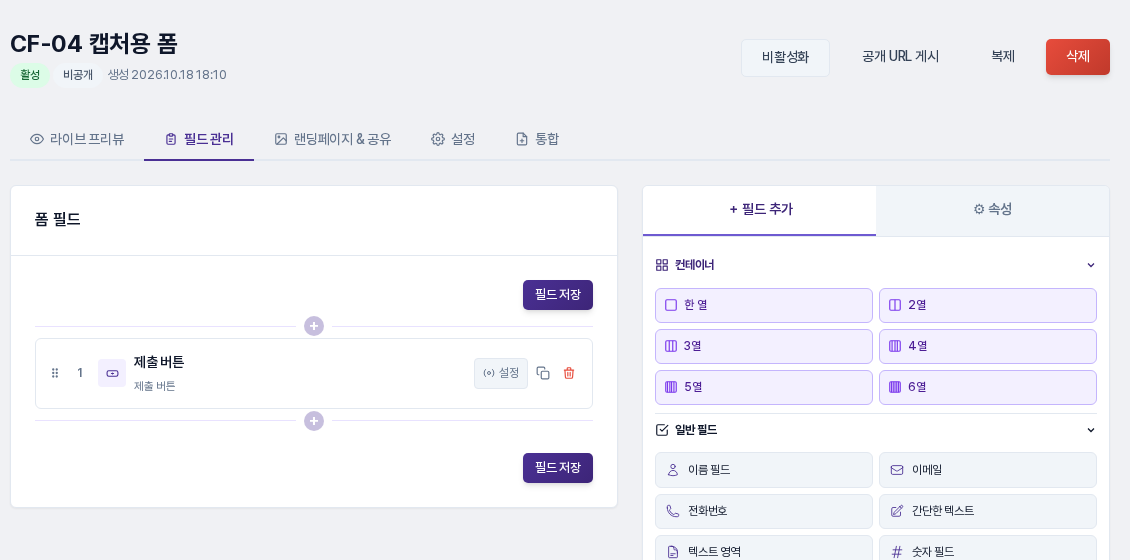Click the hash icon in 숫자 필드

click(x=897, y=552)
